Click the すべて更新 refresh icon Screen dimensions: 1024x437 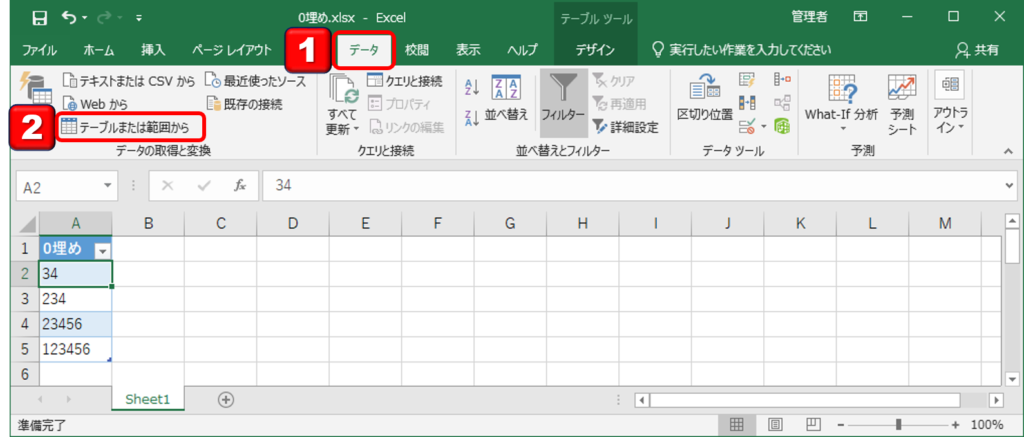344,89
